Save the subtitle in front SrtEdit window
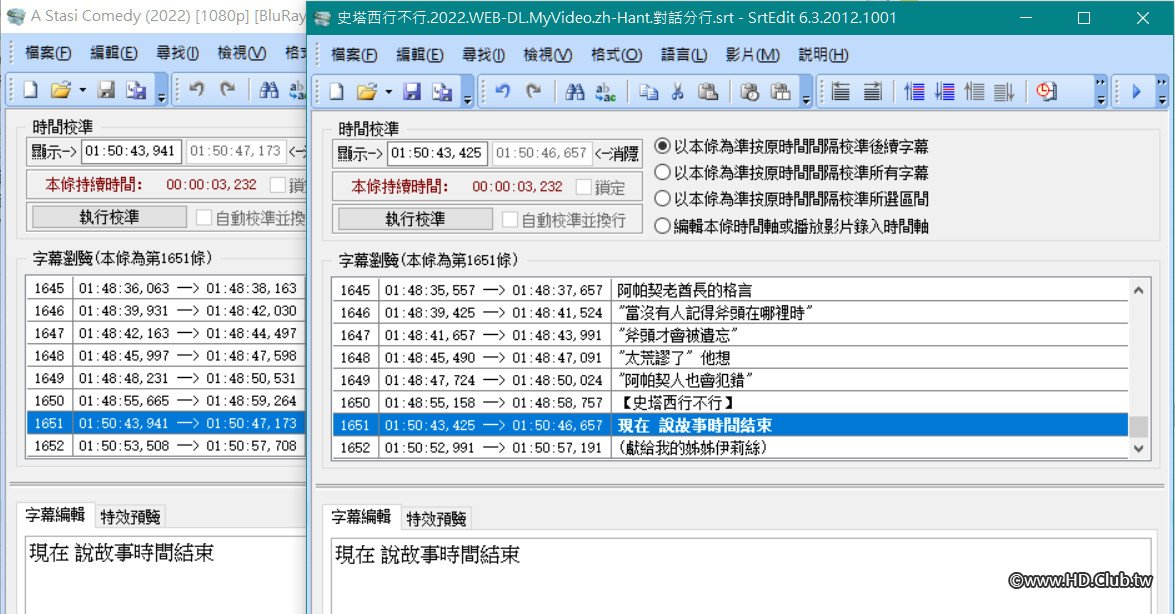 tap(411, 91)
